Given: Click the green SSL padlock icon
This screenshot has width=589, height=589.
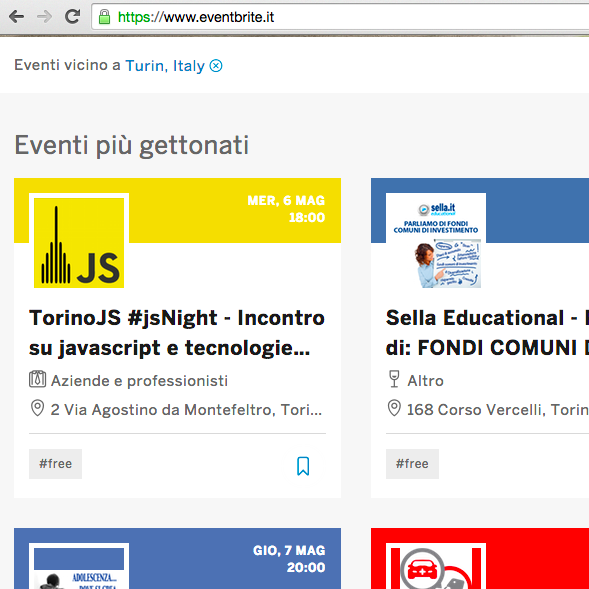Looking at the screenshot, I should click(x=104, y=17).
